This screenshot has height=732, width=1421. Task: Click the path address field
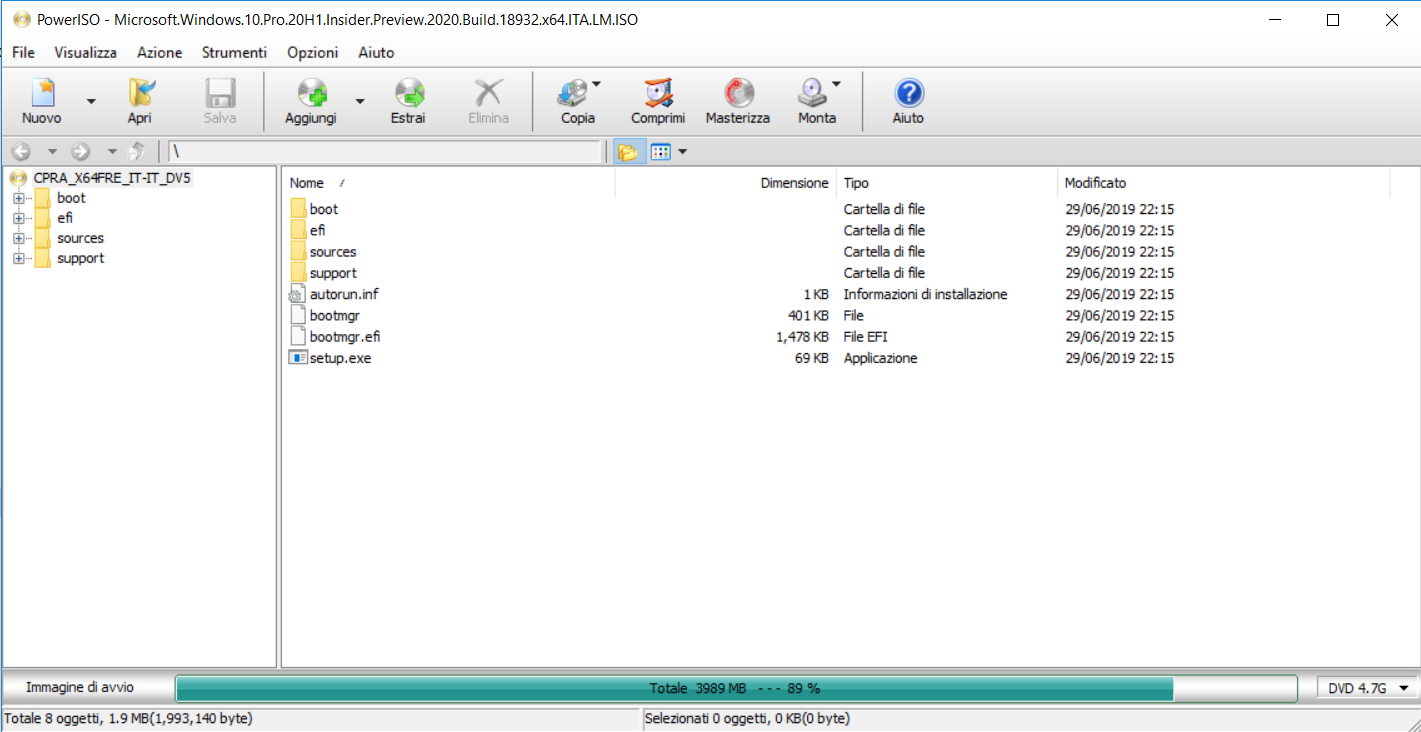(386, 152)
